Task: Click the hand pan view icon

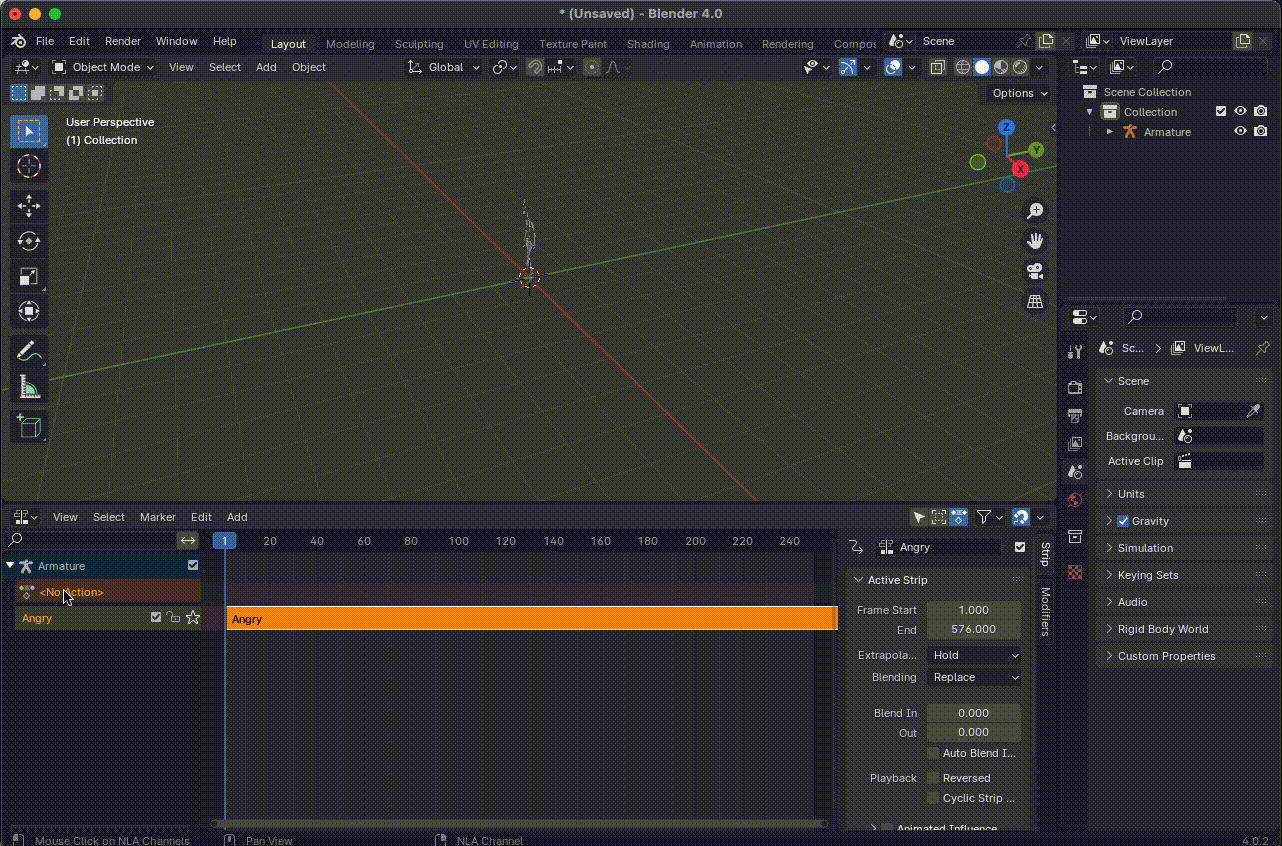Action: [1035, 241]
